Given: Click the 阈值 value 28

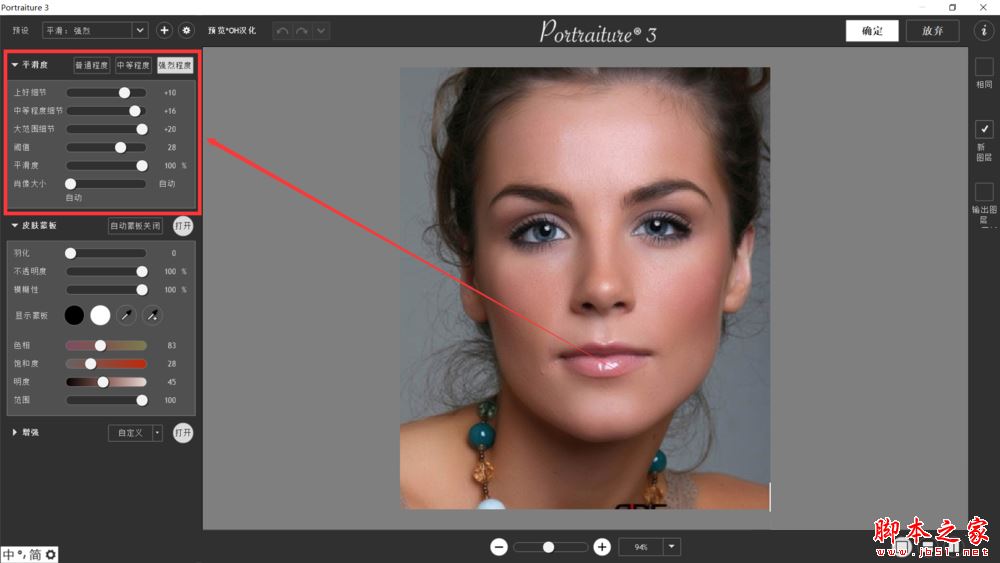Looking at the screenshot, I should [172, 147].
